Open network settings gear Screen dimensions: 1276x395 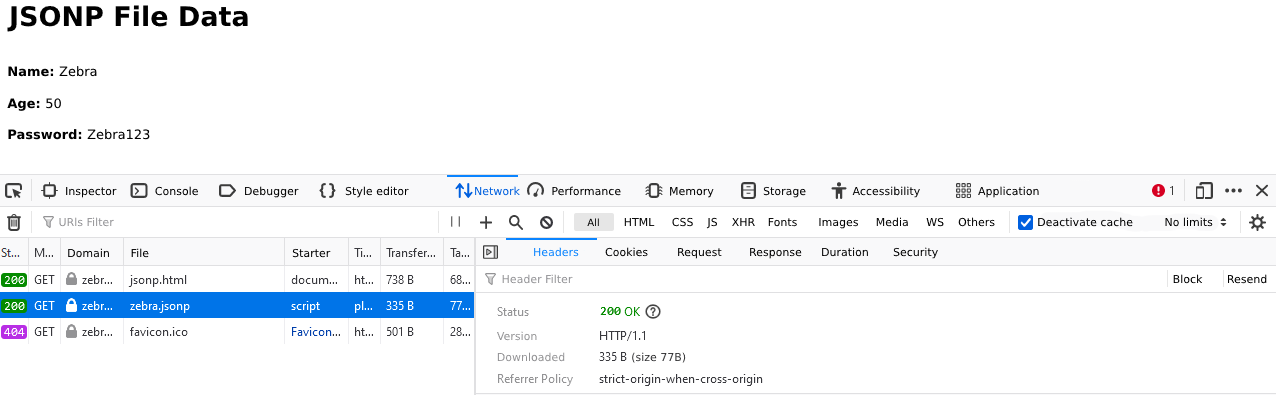tap(1258, 222)
